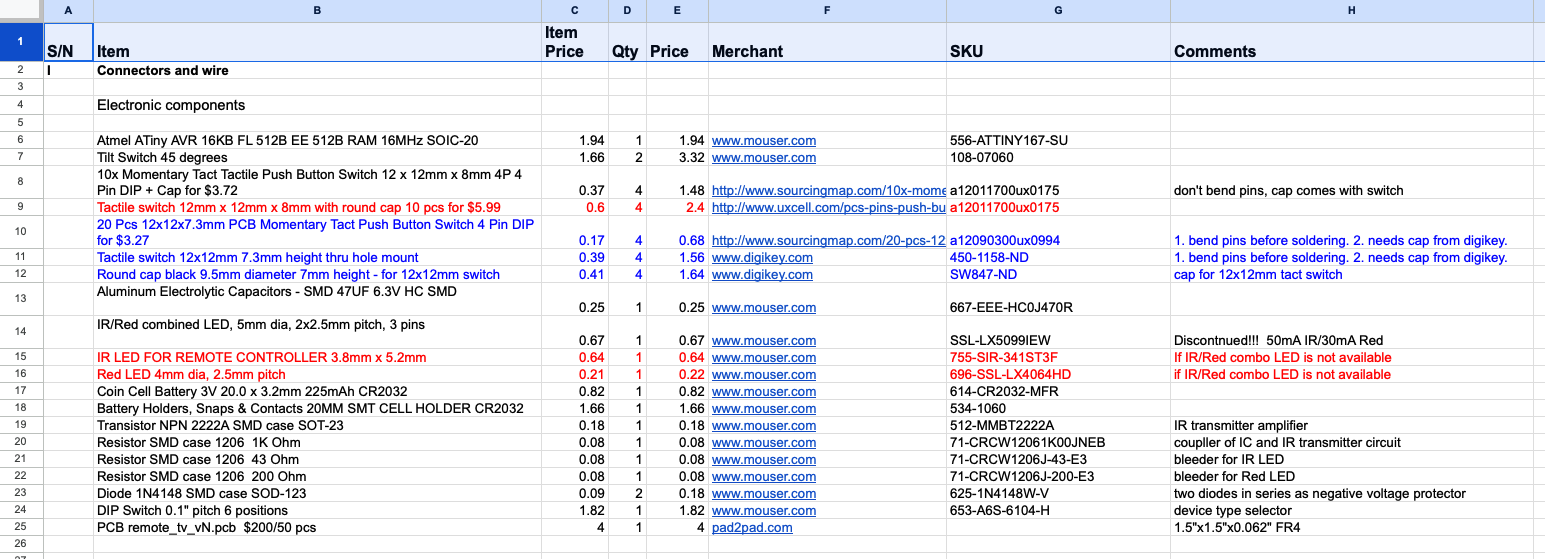
Task: Select SKU cell 755-SIR-341ST3F
Action: (x=1058, y=358)
